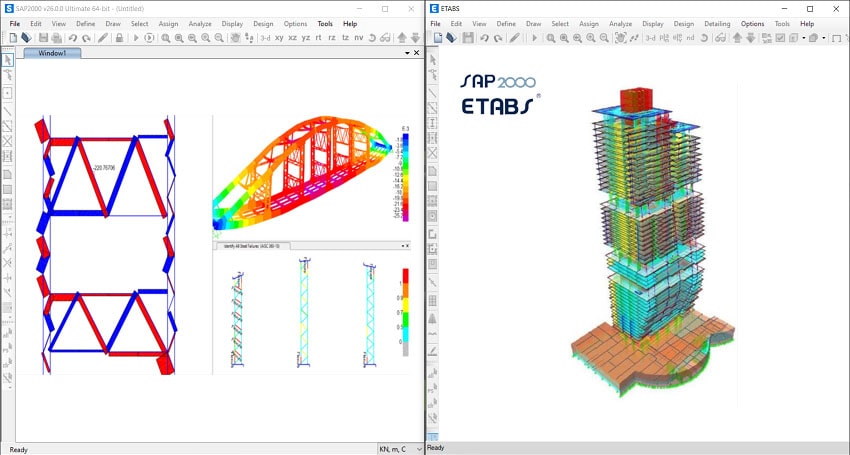The width and height of the screenshot is (850, 455).
Task: Open dropdown arrow on Steel Failures panel
Action: pyautogui.click(x=402, y=246)
